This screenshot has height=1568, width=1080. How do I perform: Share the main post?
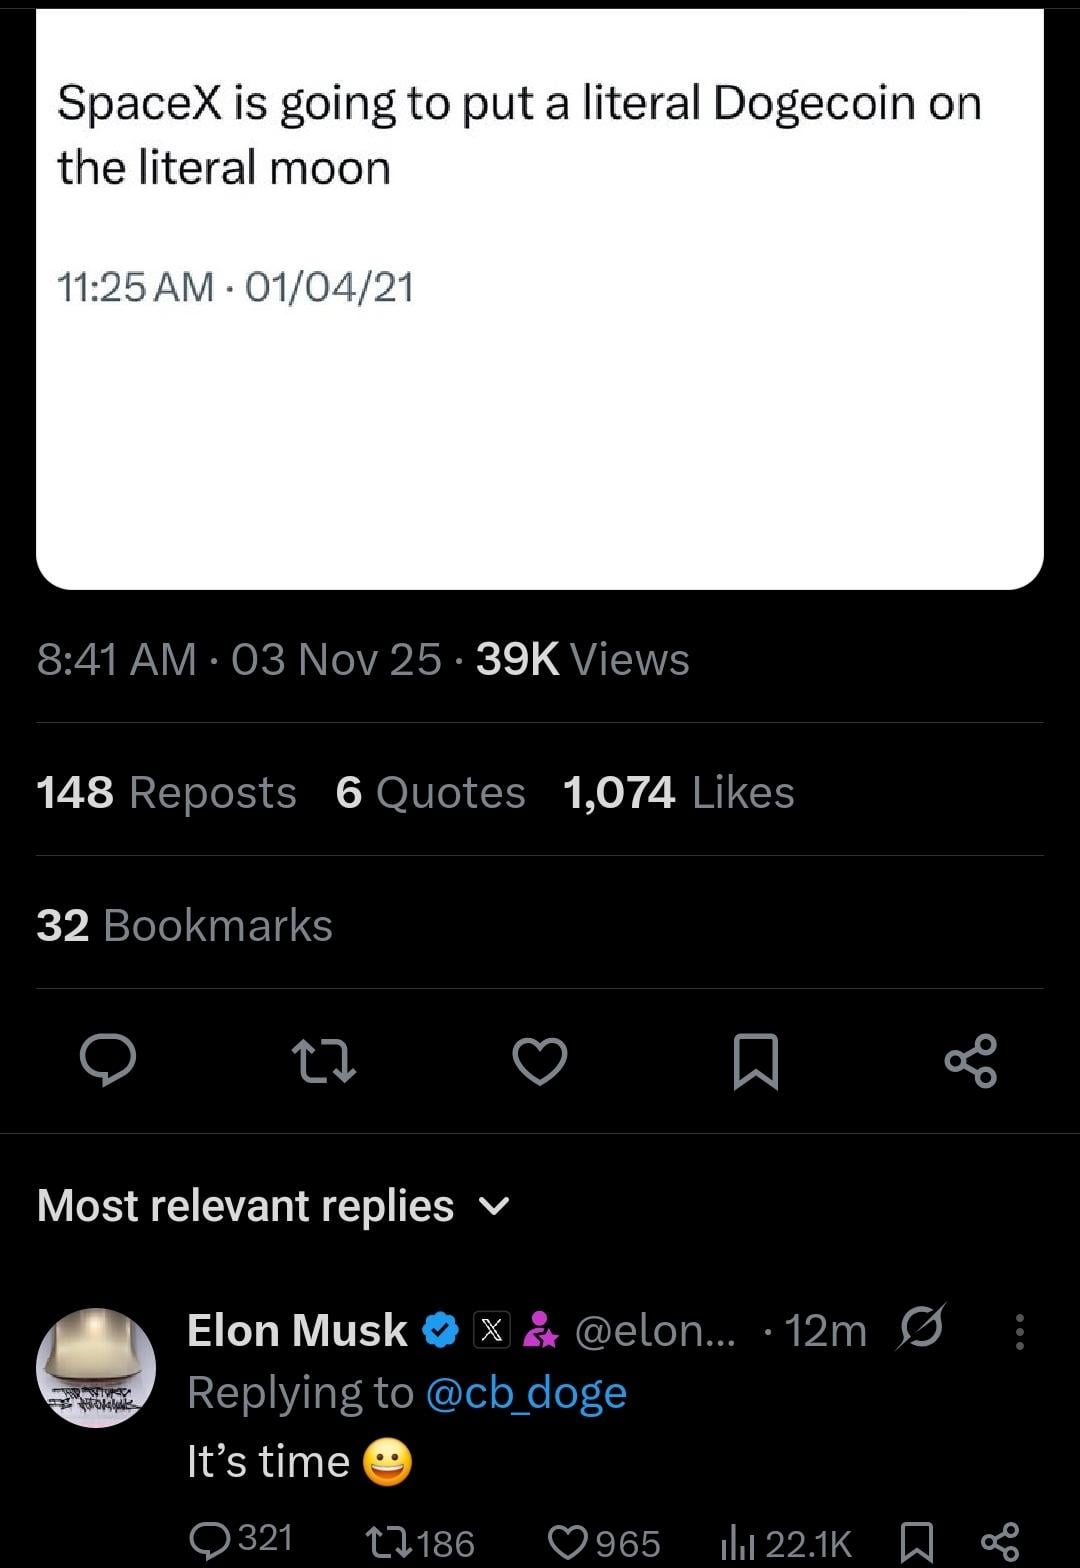pyautogui.click(x=971, y=1060)
